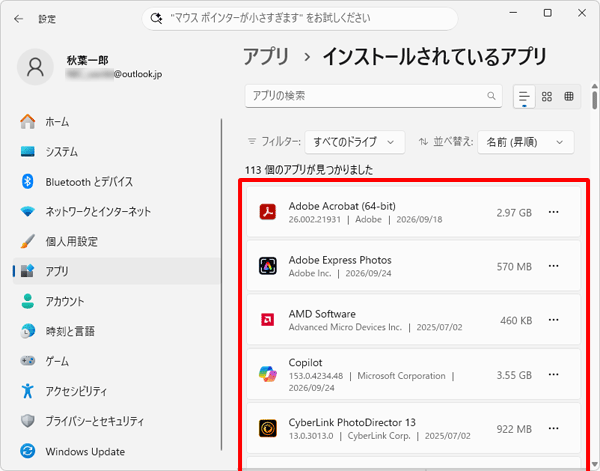The width and height of the screenshot is (600, 471).
Task: Open Windows Update settings
Action: (x=117, y=451)
